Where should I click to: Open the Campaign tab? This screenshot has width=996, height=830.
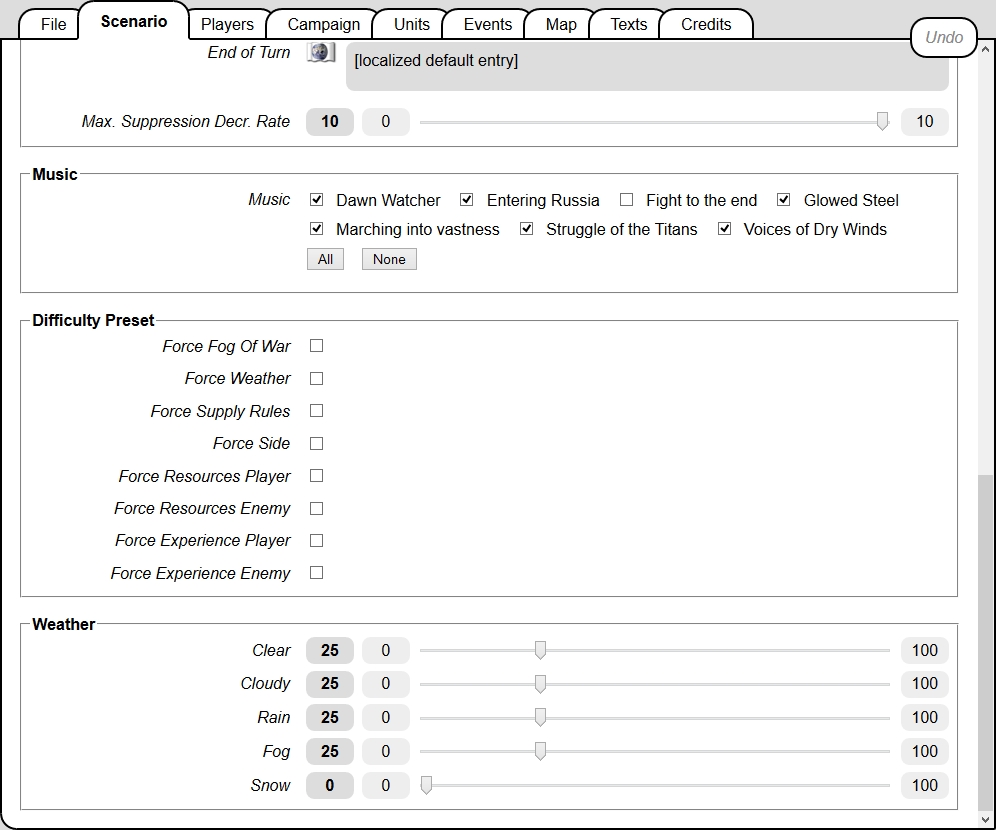pyautogui.click(x=323, y=24)
